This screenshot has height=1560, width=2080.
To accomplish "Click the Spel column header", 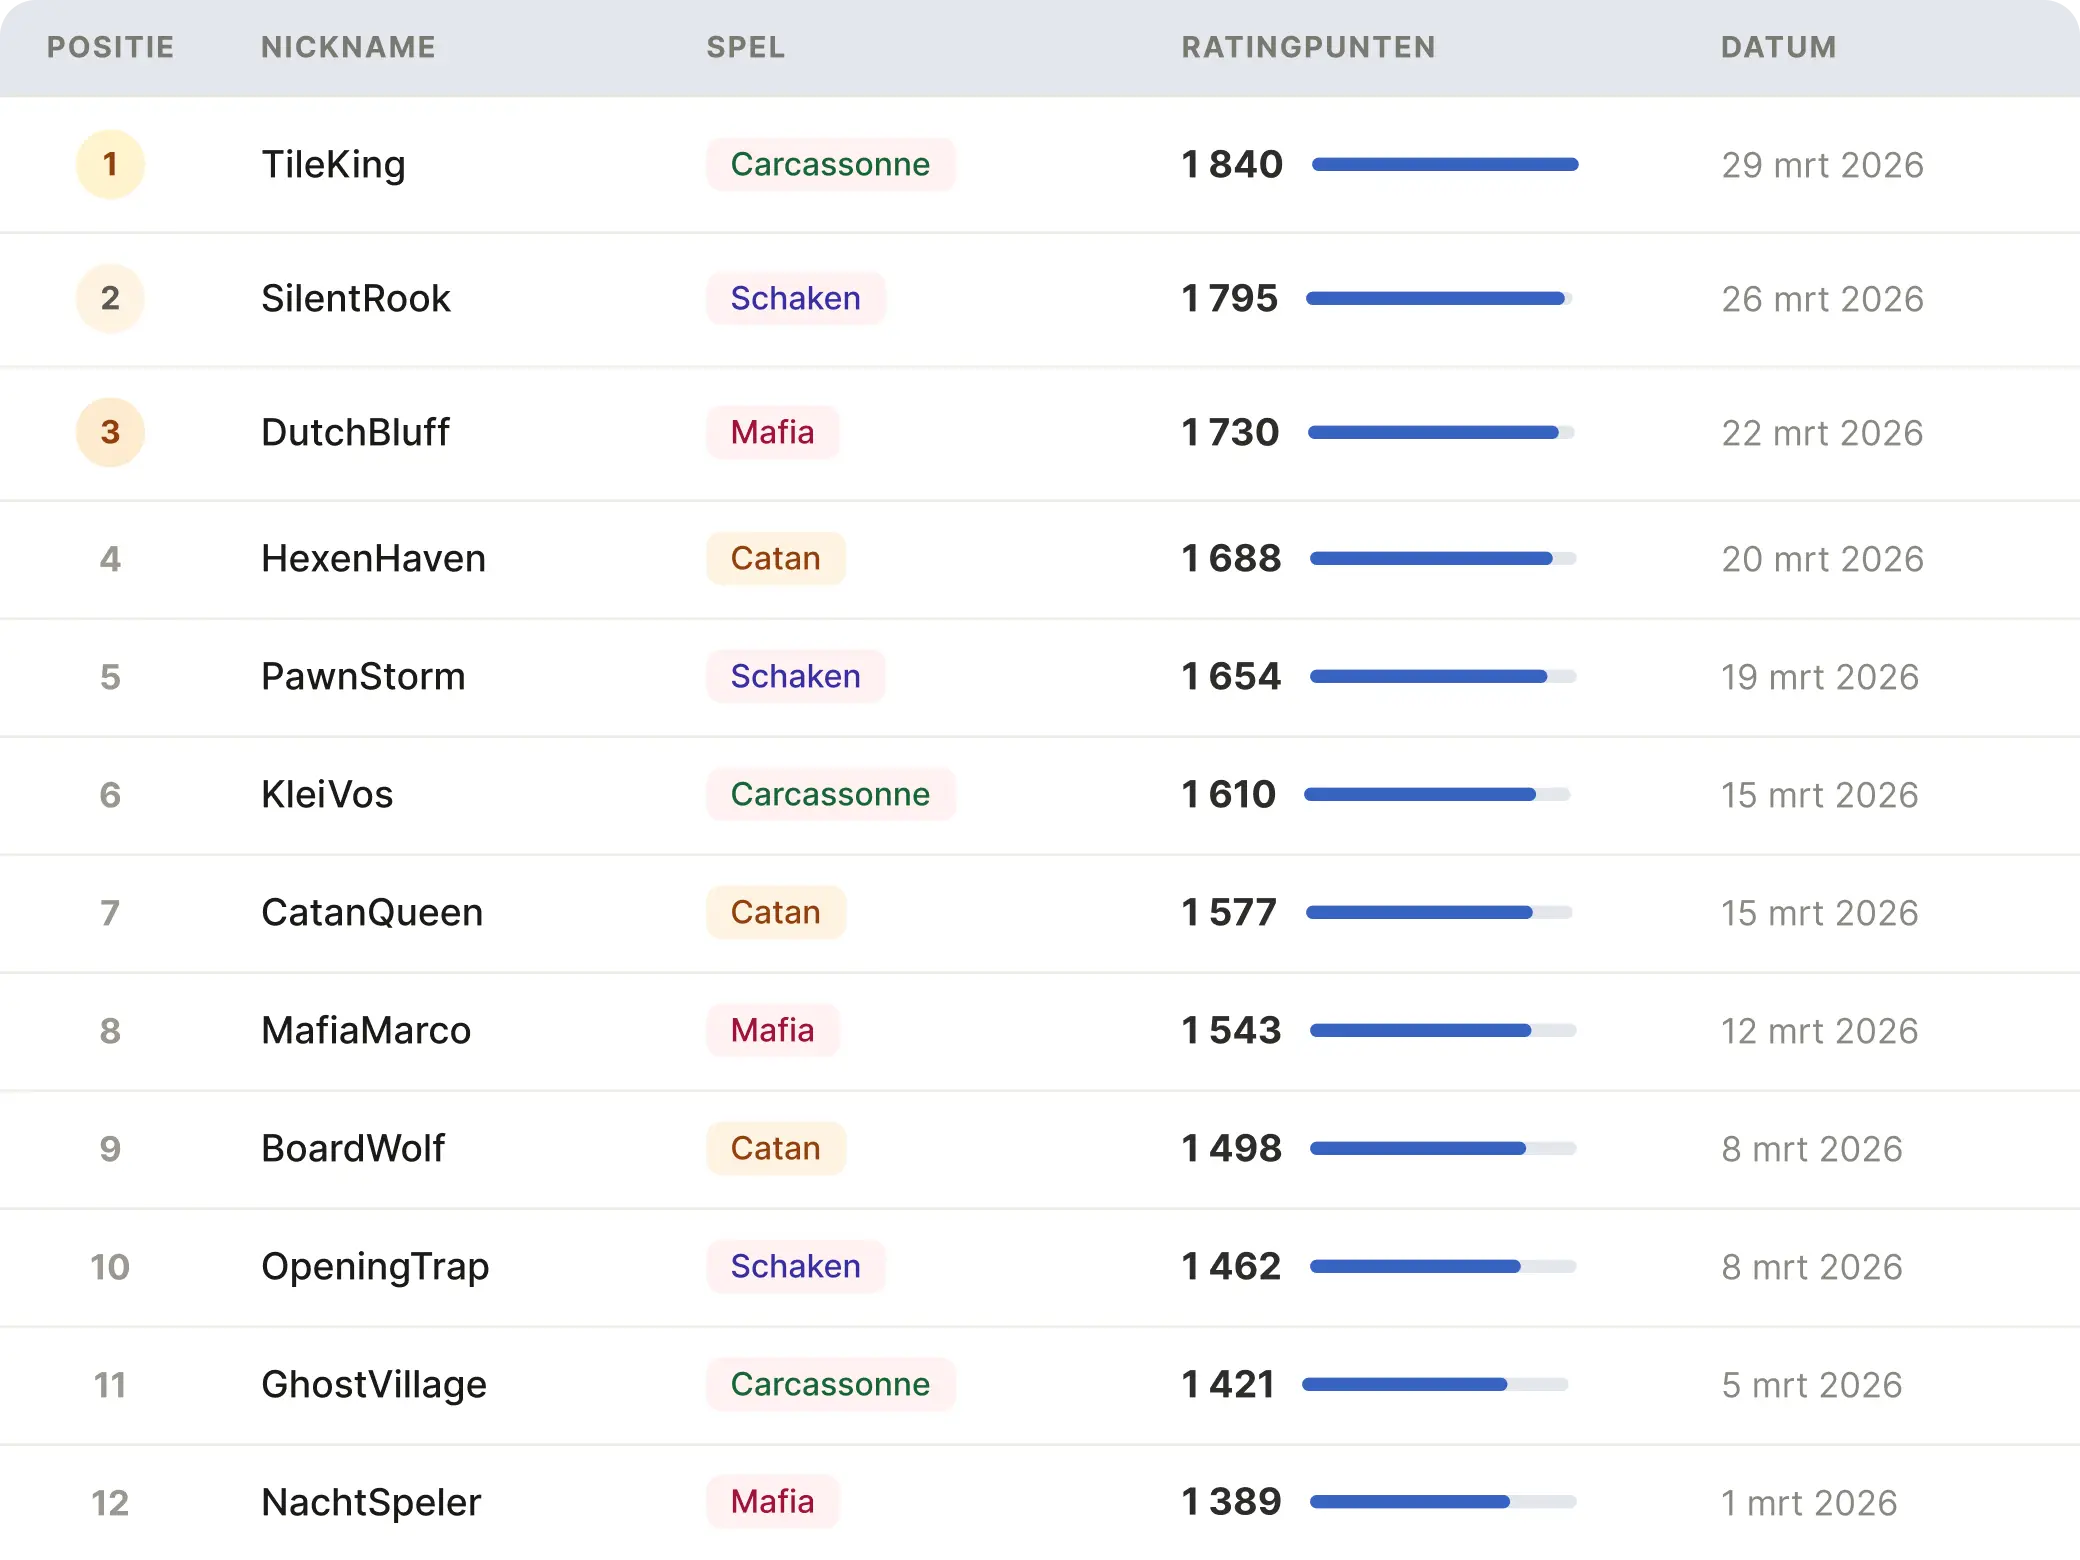I will tap(745, 47).
